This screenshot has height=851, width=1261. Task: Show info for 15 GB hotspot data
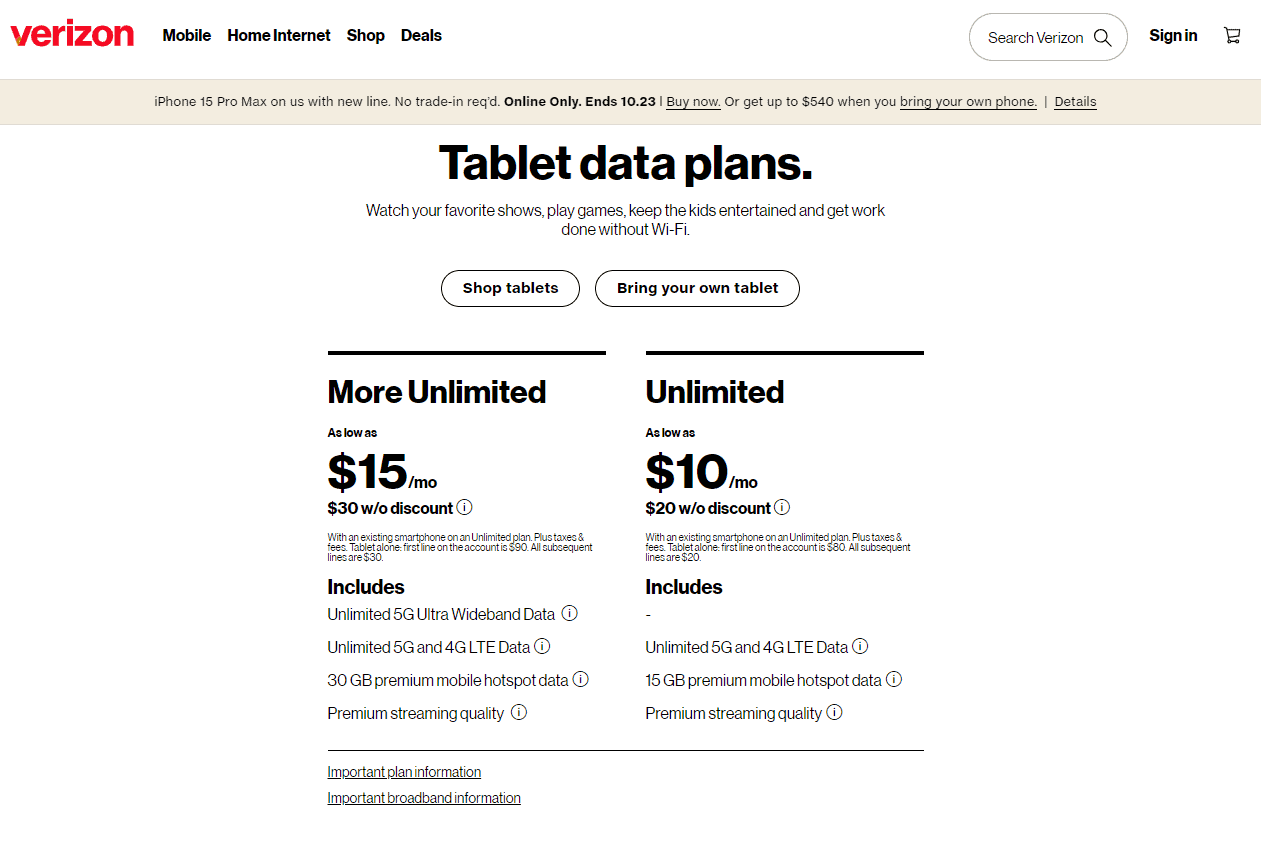point(894,680)
